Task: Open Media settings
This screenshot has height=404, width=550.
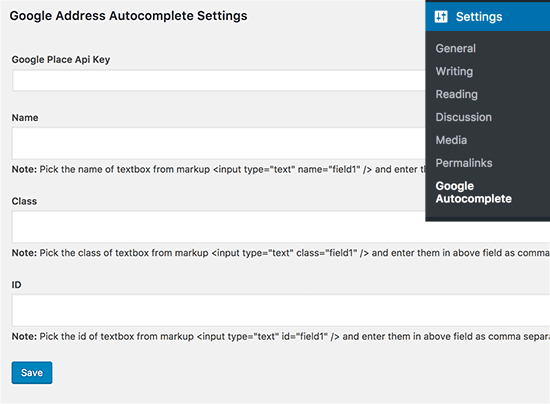Action: point(451,140)
